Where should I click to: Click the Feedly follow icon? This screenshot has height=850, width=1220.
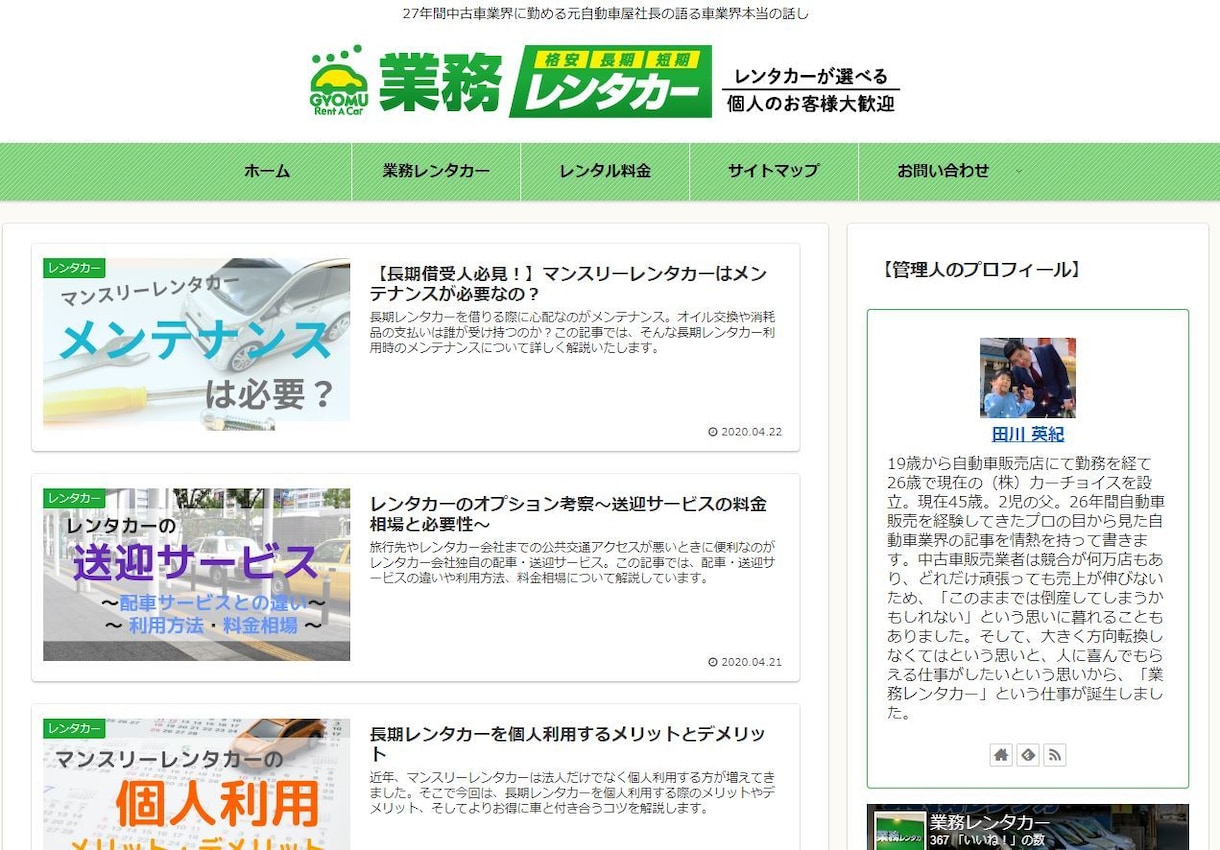point(1028,755)
